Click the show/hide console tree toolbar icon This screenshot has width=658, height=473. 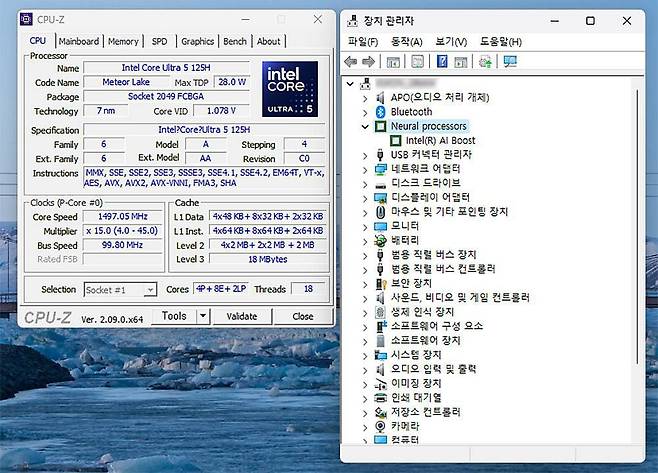click(393, 62)
